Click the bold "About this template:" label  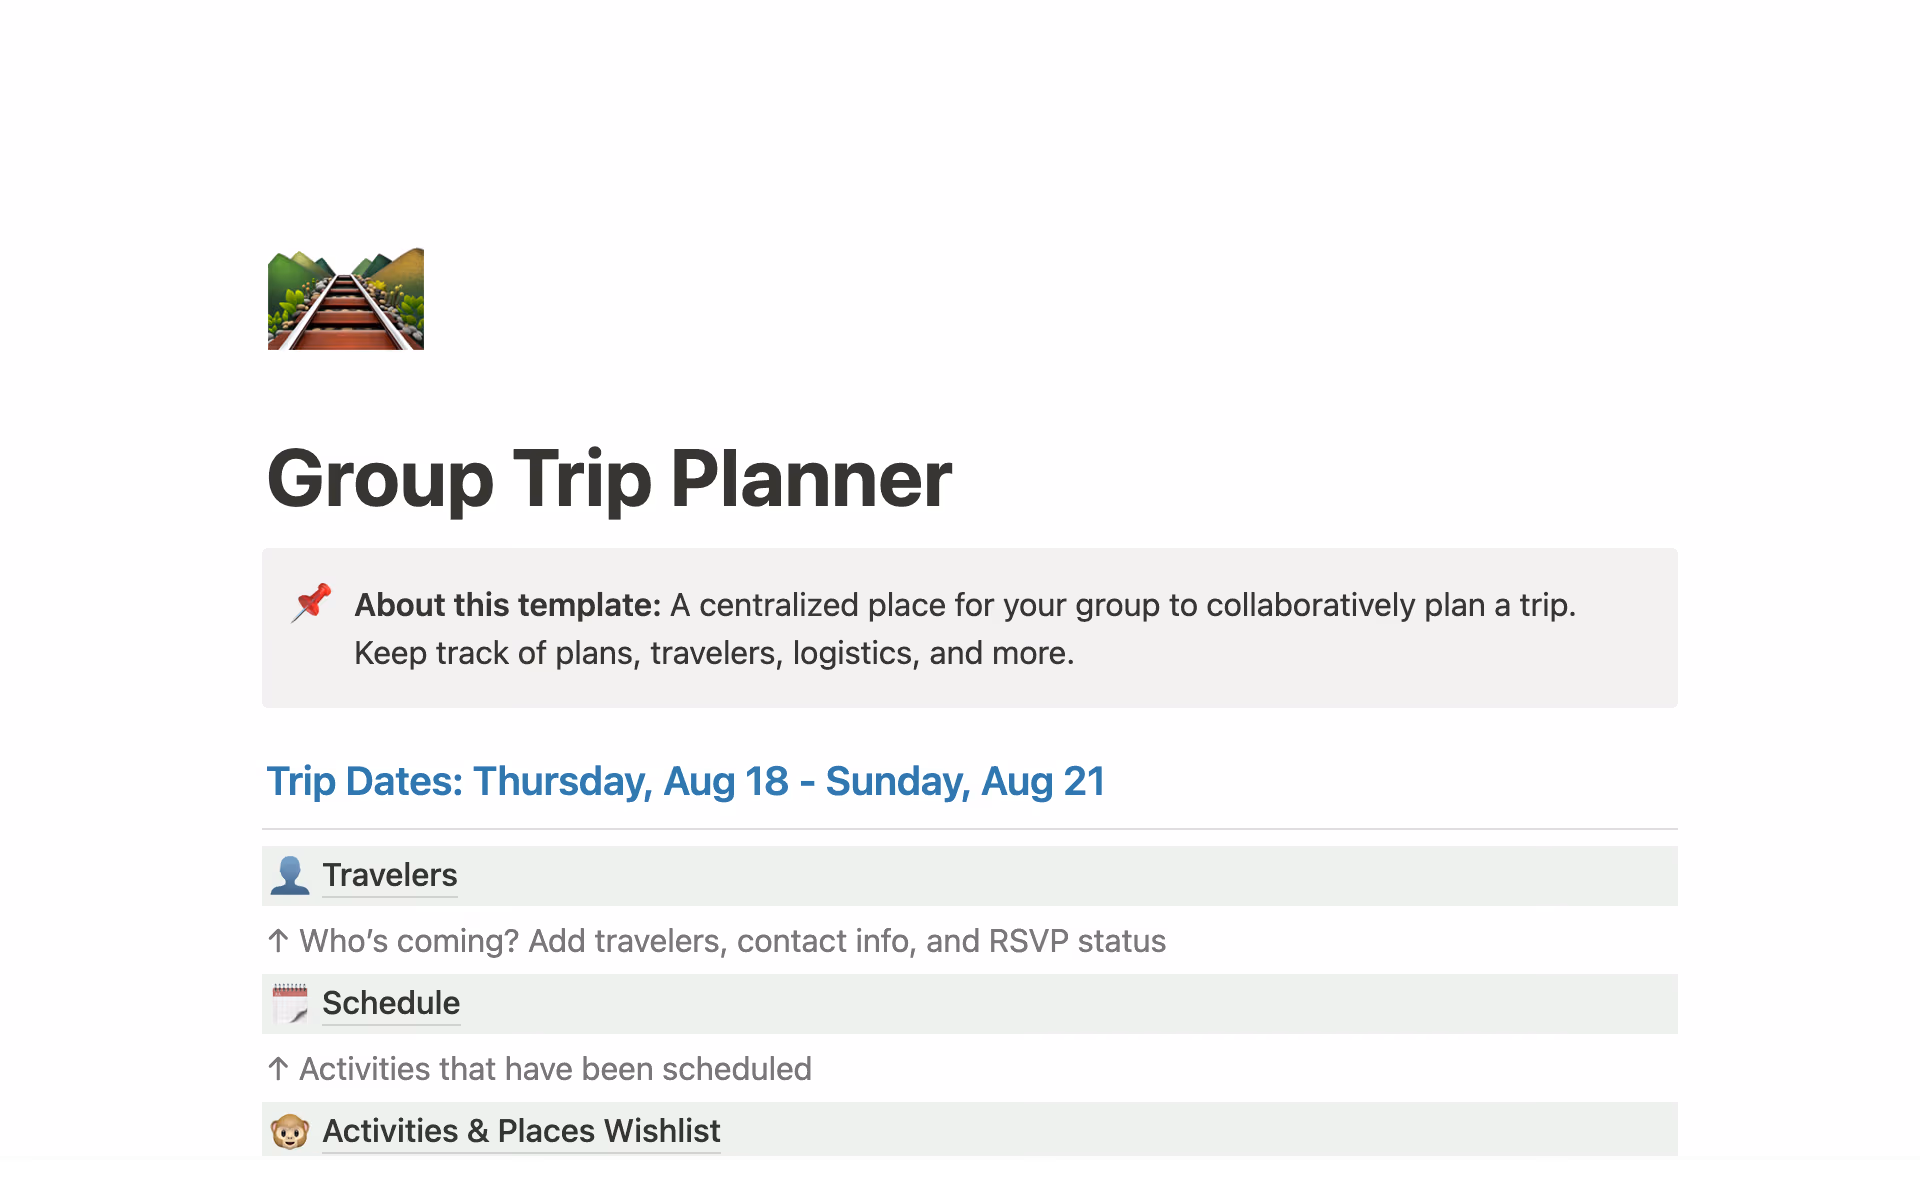[x=507, y=605]
